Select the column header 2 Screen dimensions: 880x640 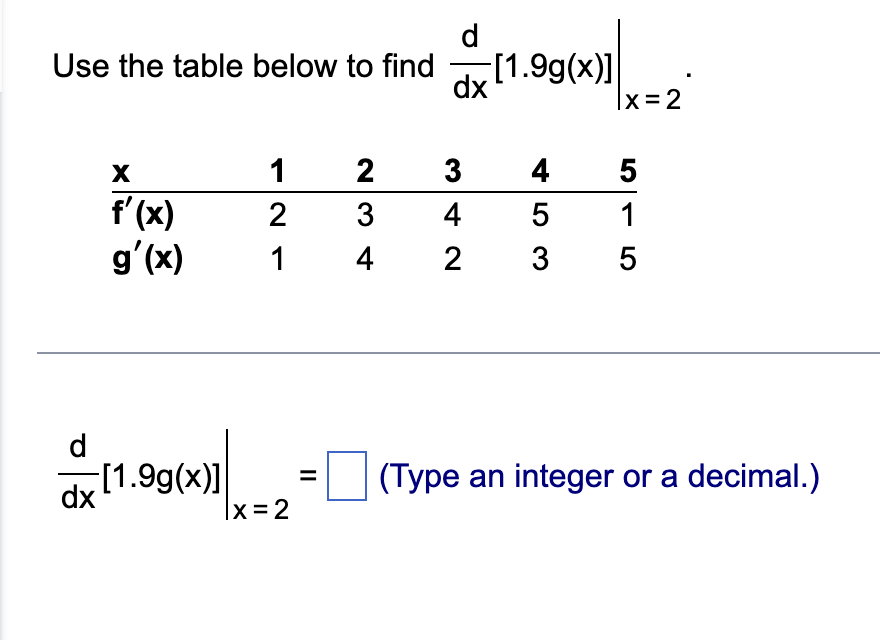coord(365,171)
